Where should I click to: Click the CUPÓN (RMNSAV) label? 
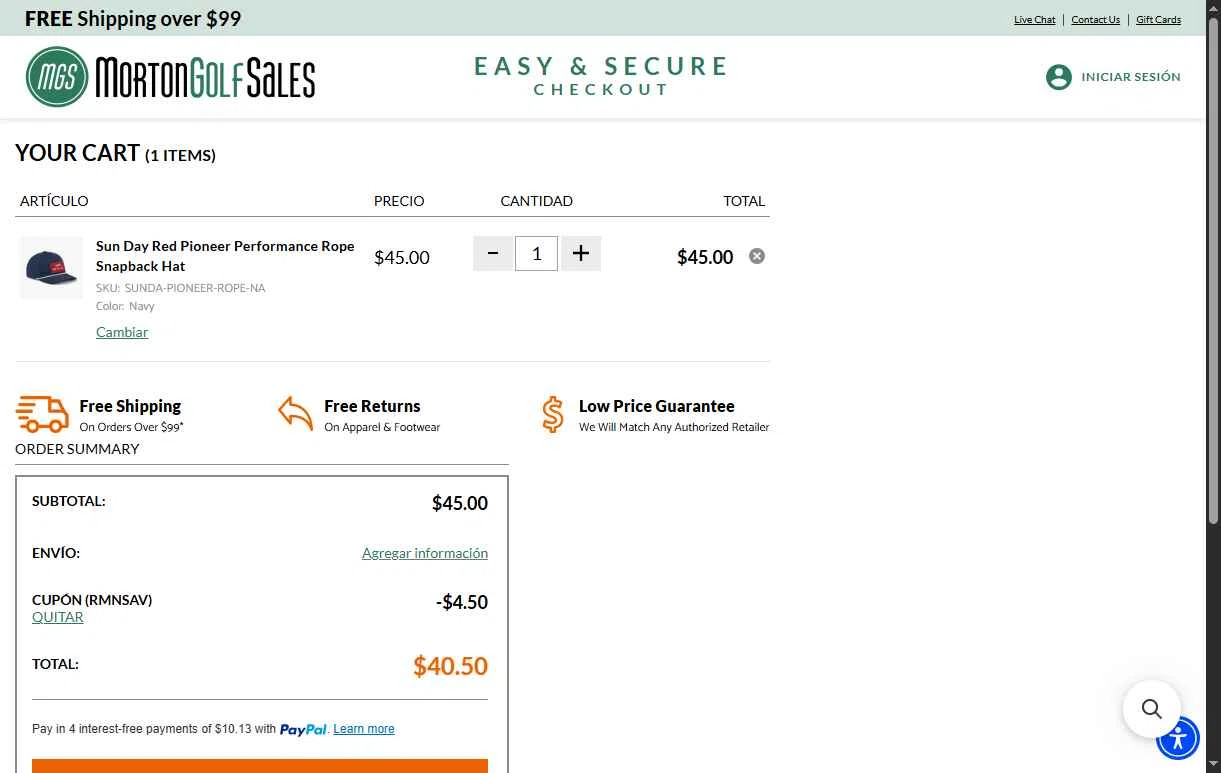pos(92,600)
